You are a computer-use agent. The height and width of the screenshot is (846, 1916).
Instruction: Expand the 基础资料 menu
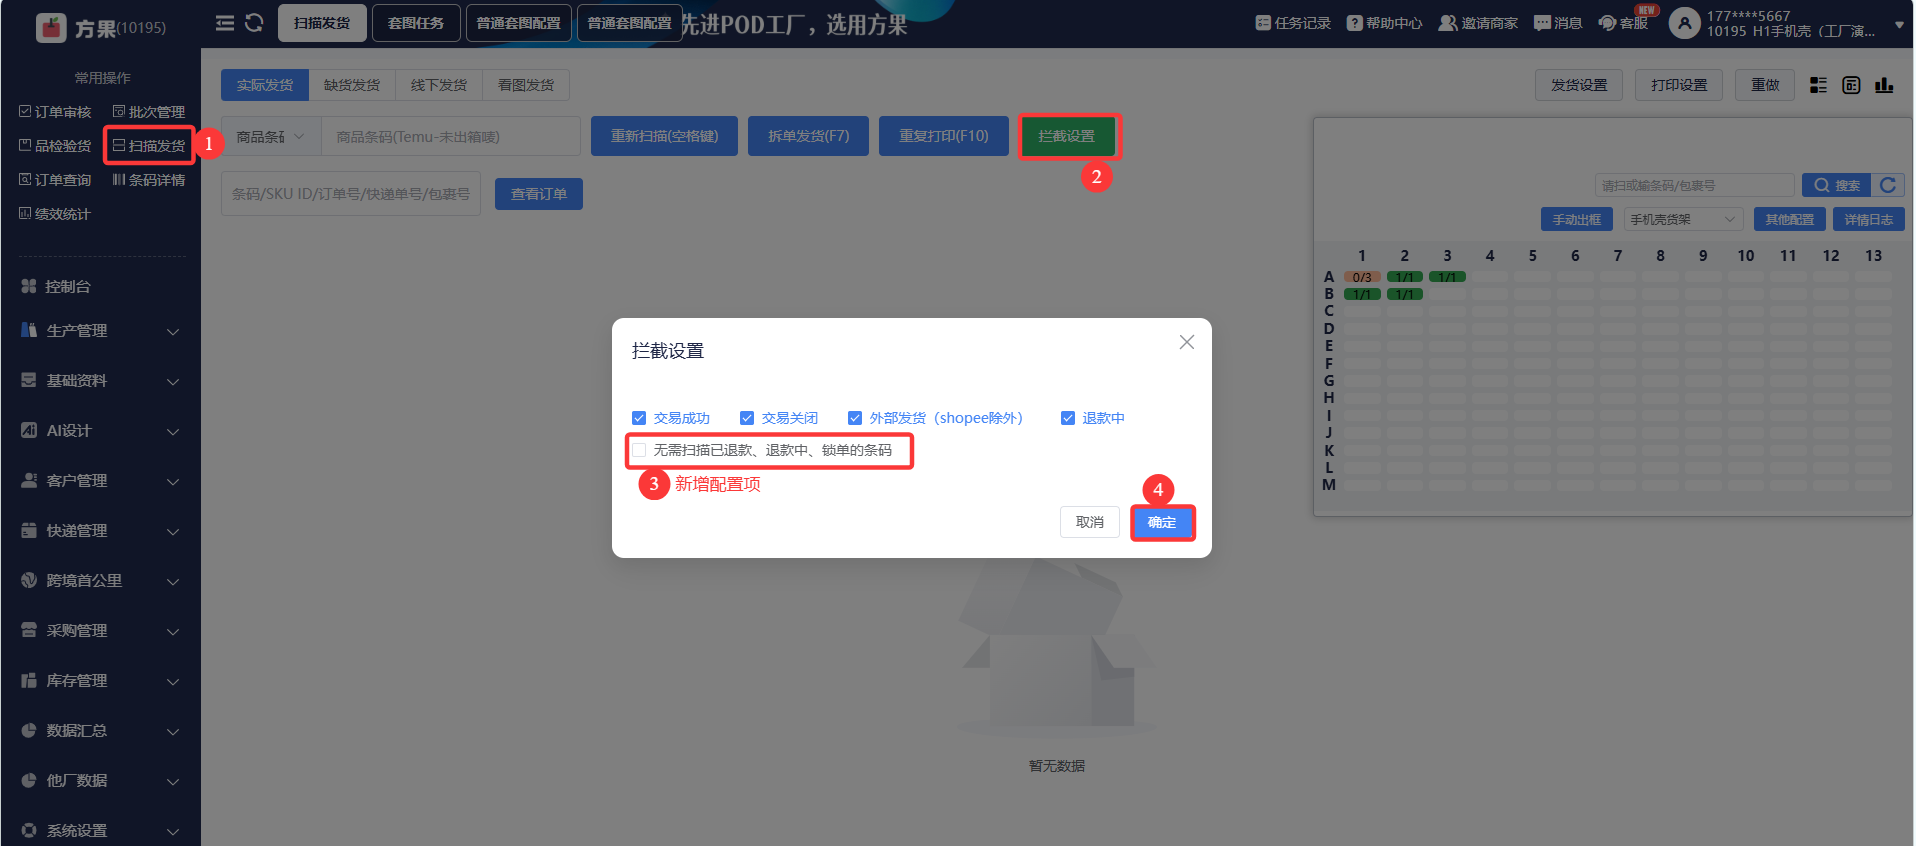[100, 381]
